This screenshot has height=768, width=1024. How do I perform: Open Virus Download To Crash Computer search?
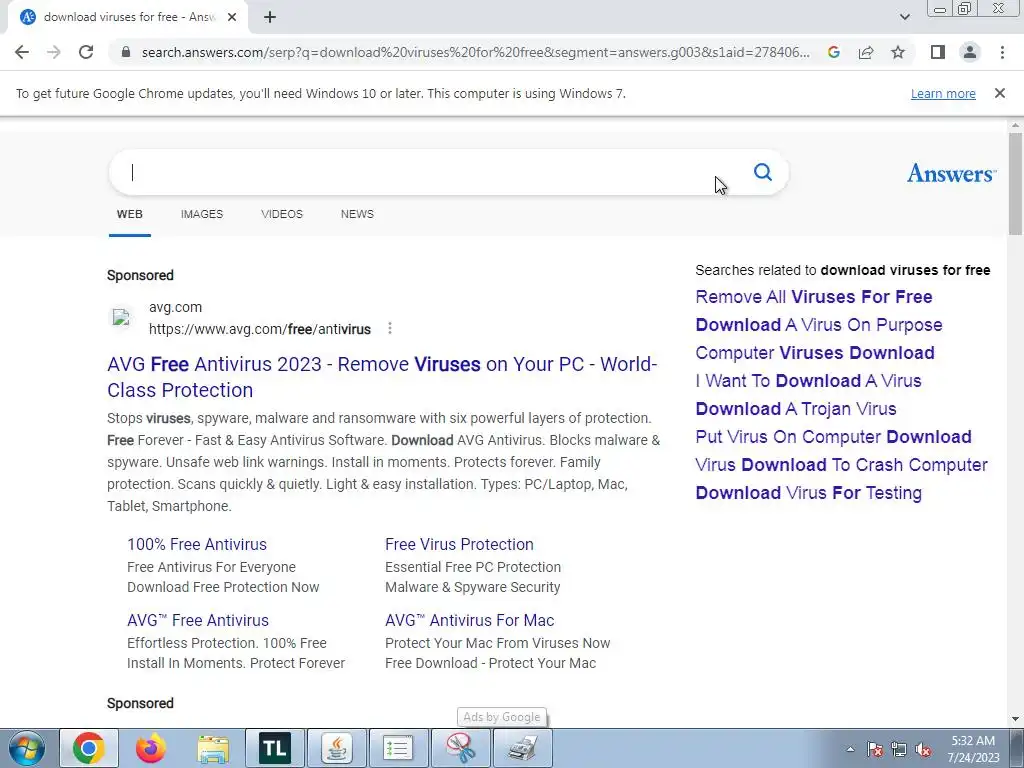(x=841, y=465)
